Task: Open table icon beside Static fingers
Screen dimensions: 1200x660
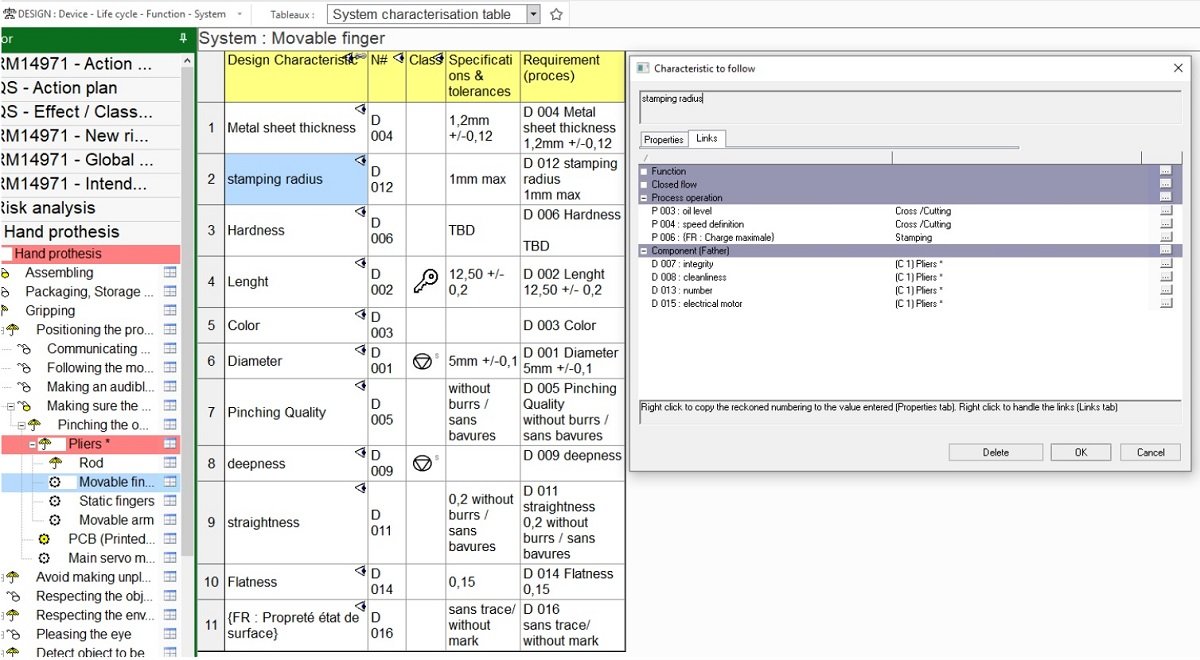Action: [170, 501]
